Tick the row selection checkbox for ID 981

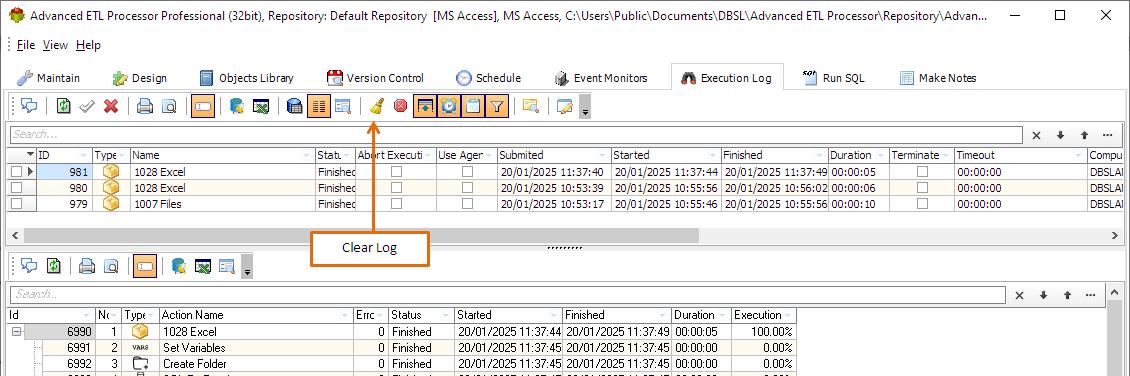coord(16,172)
